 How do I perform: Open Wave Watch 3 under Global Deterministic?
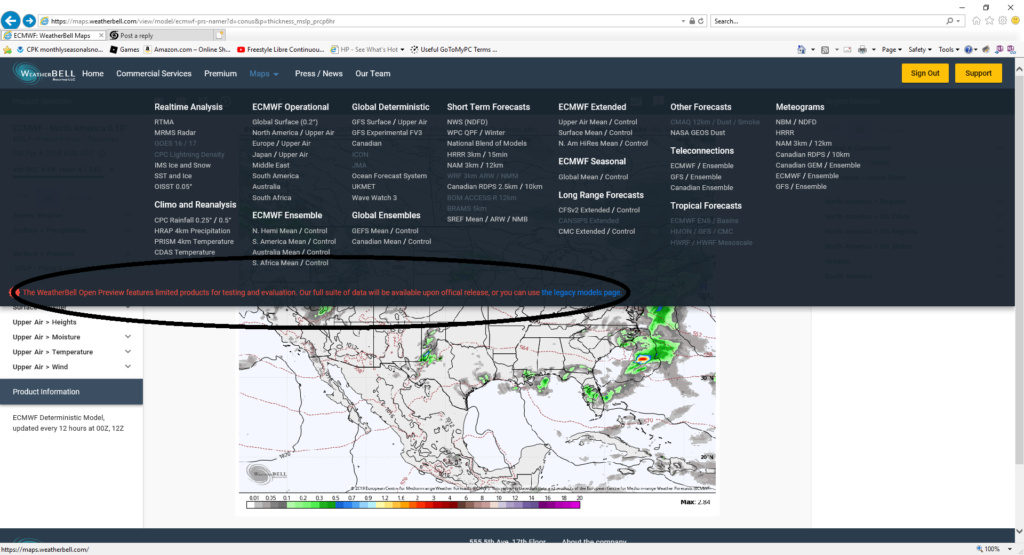point(374,198)
